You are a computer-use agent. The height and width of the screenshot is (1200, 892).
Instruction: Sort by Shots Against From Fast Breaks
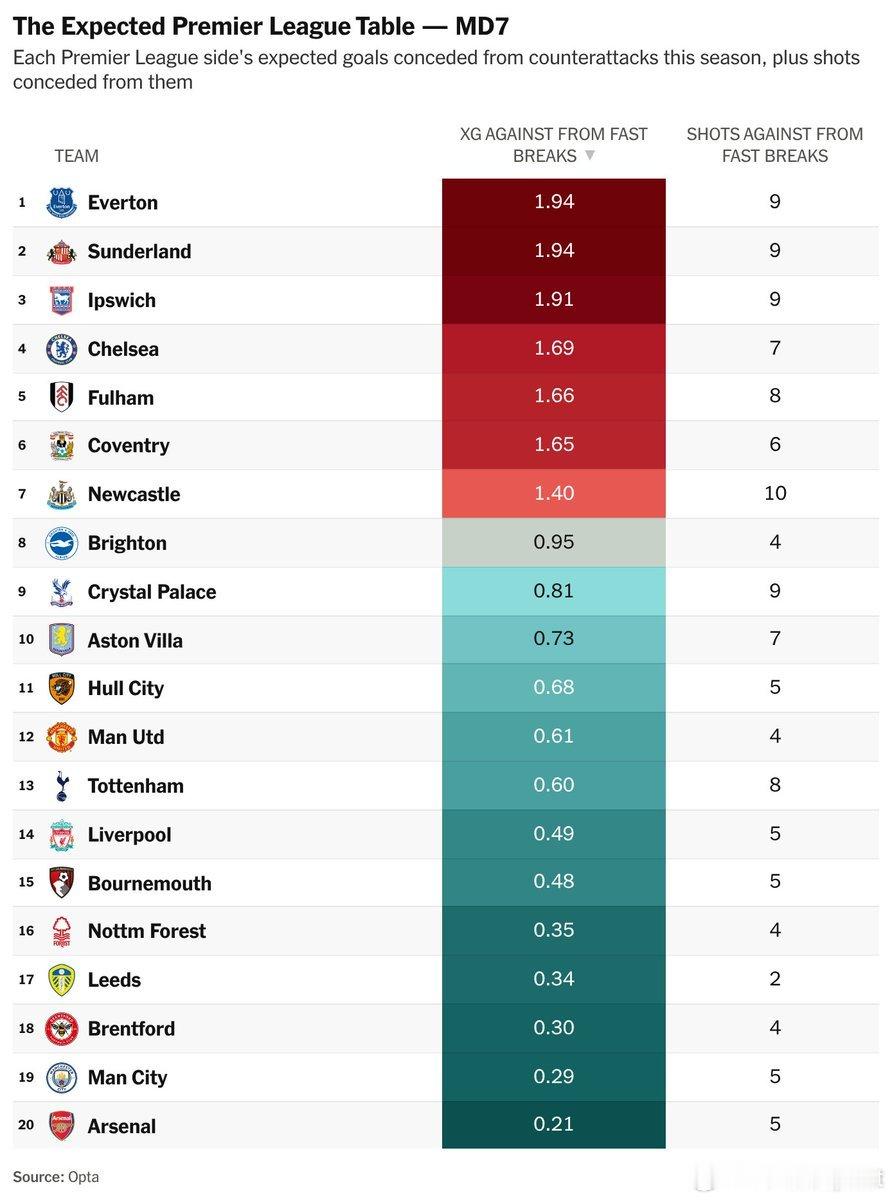pos(775,145)
